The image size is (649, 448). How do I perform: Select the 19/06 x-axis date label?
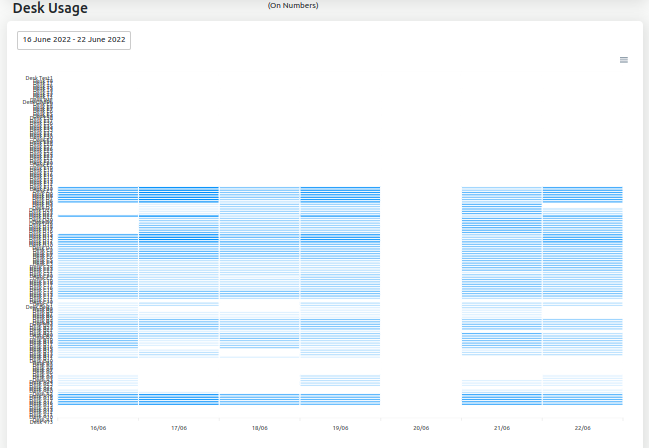pyautogui.click(x=340, y=428)
